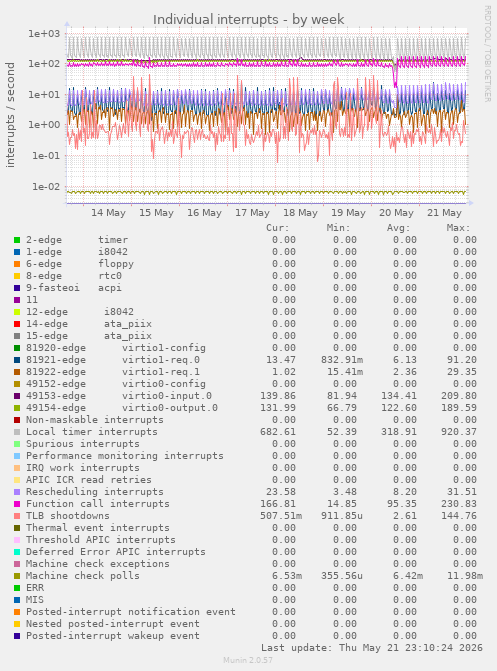Click the 'Threshold APIC interrupts' legend label

pyautogui.click(x=101, y=540)
